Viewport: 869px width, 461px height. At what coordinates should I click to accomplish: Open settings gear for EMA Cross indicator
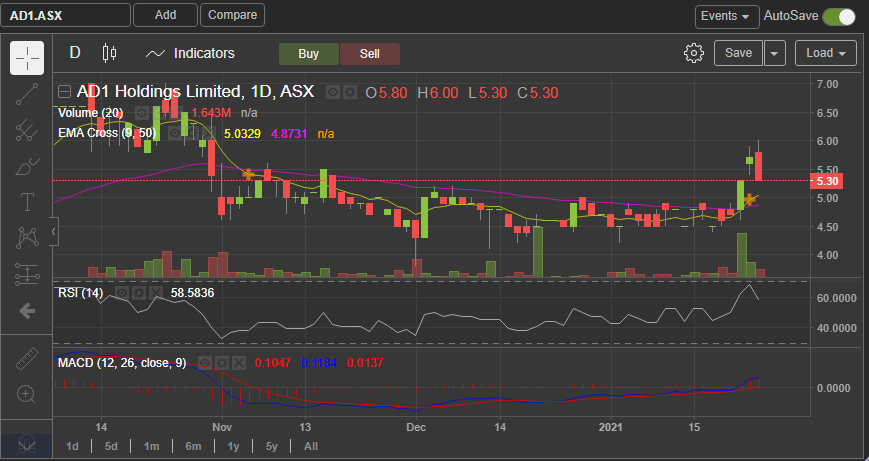click(x=192, y=133)
